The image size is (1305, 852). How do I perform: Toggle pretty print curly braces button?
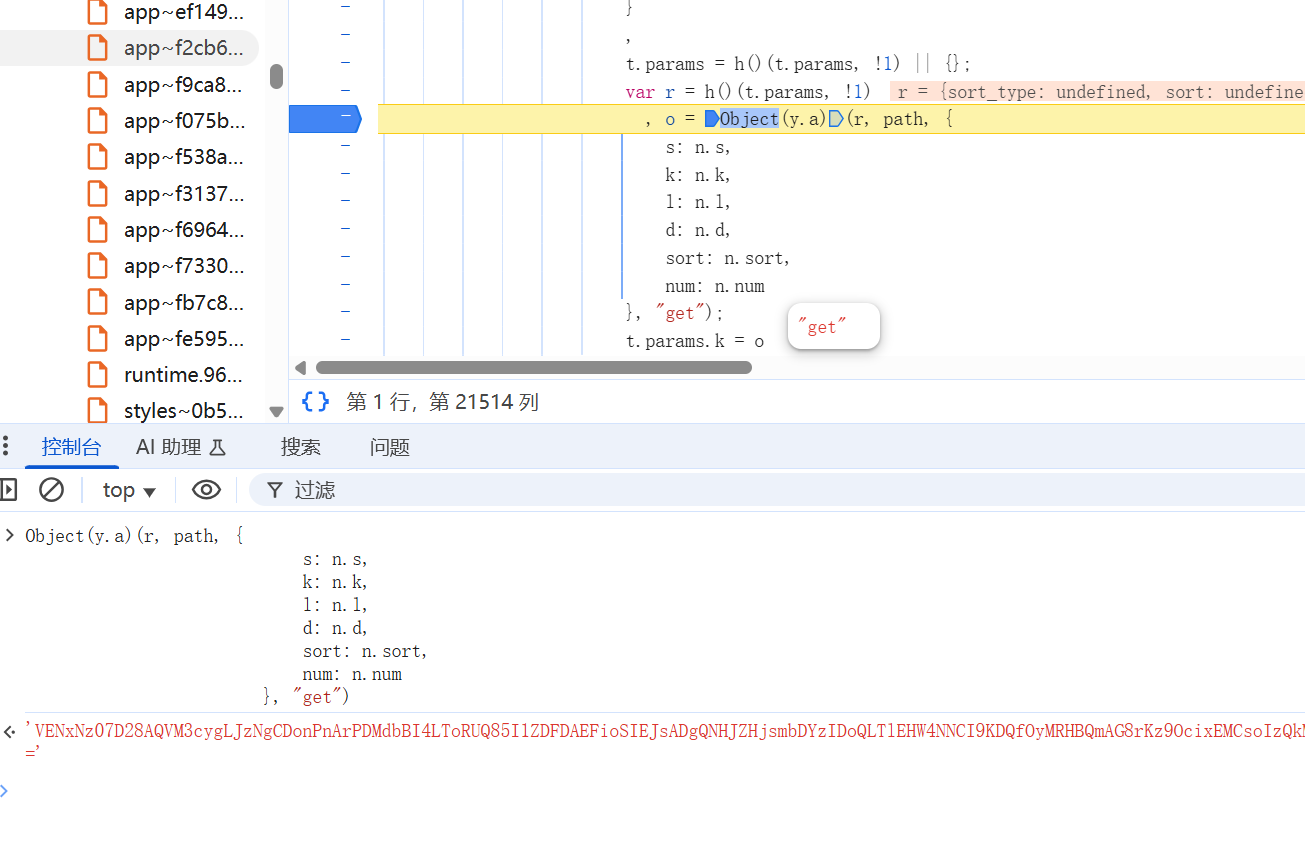315,402
